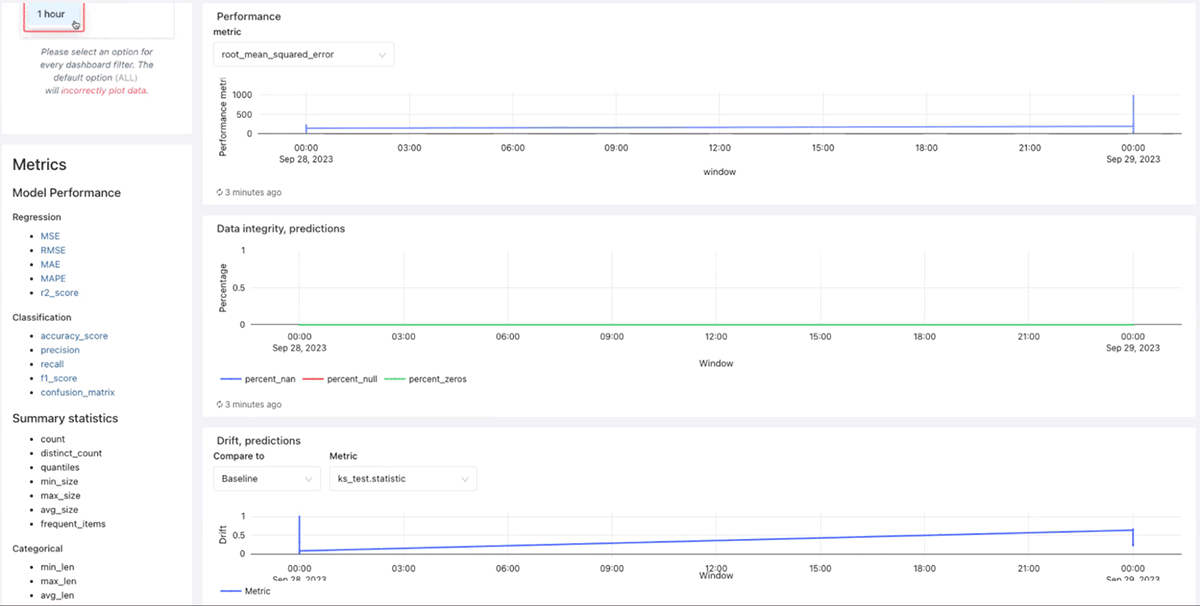Open the r2_score link
The width and height of the screenshot is (1200, 606).
59,293
